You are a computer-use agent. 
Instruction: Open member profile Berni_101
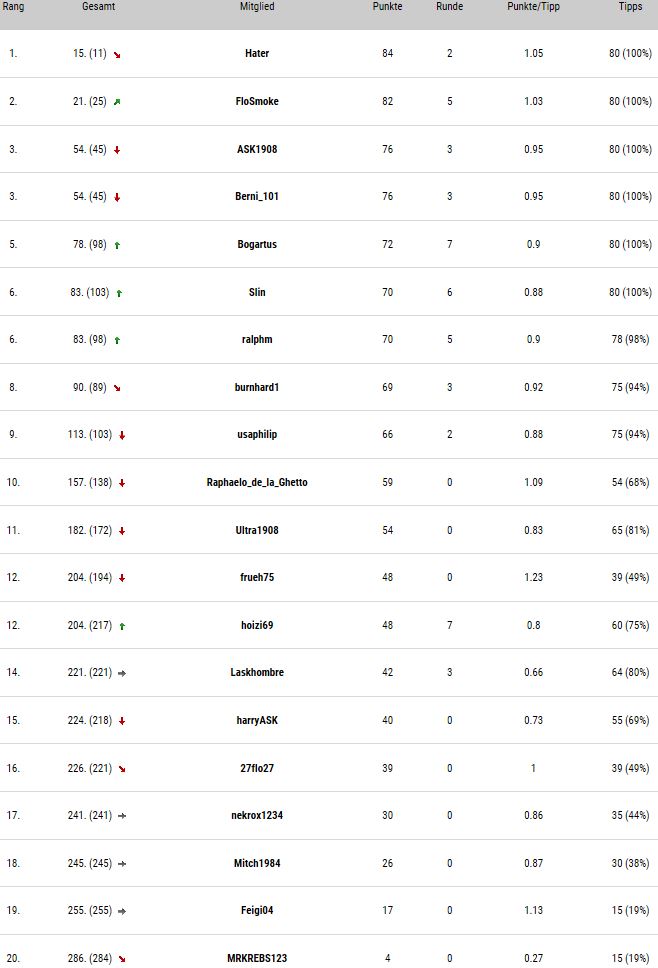point(257,196)
